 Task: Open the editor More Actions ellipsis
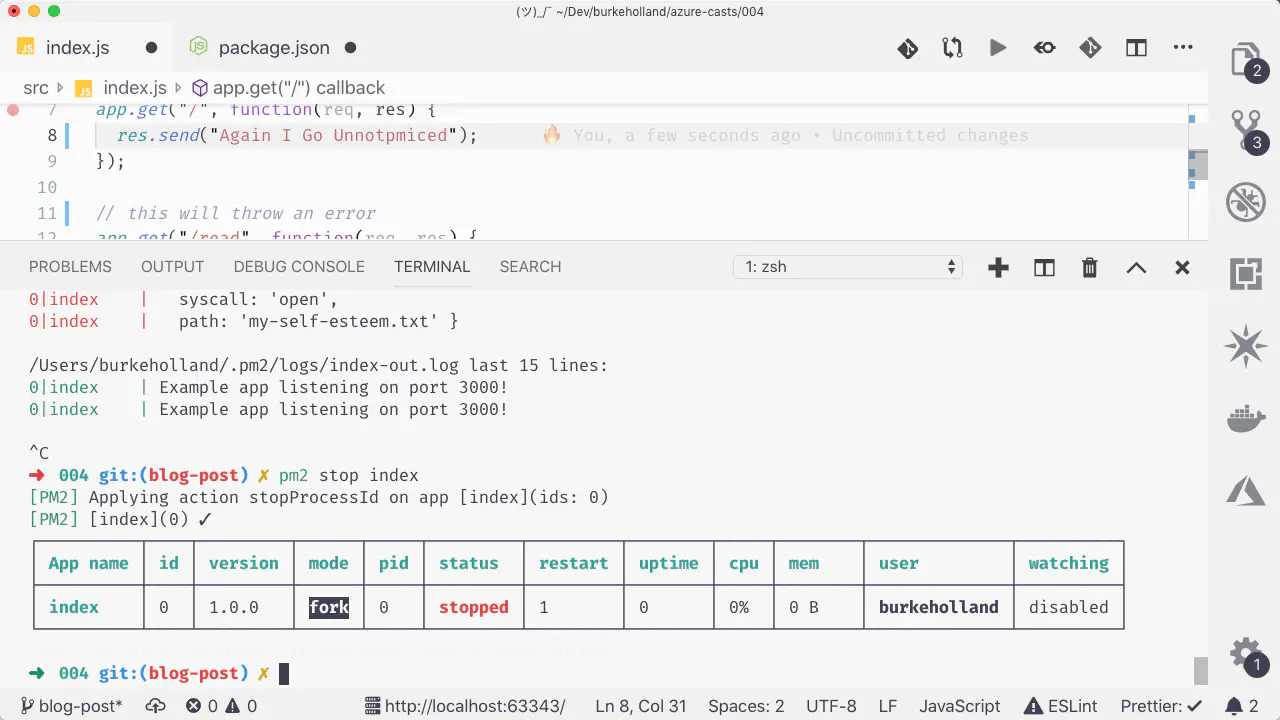[x=1183, y=47]
